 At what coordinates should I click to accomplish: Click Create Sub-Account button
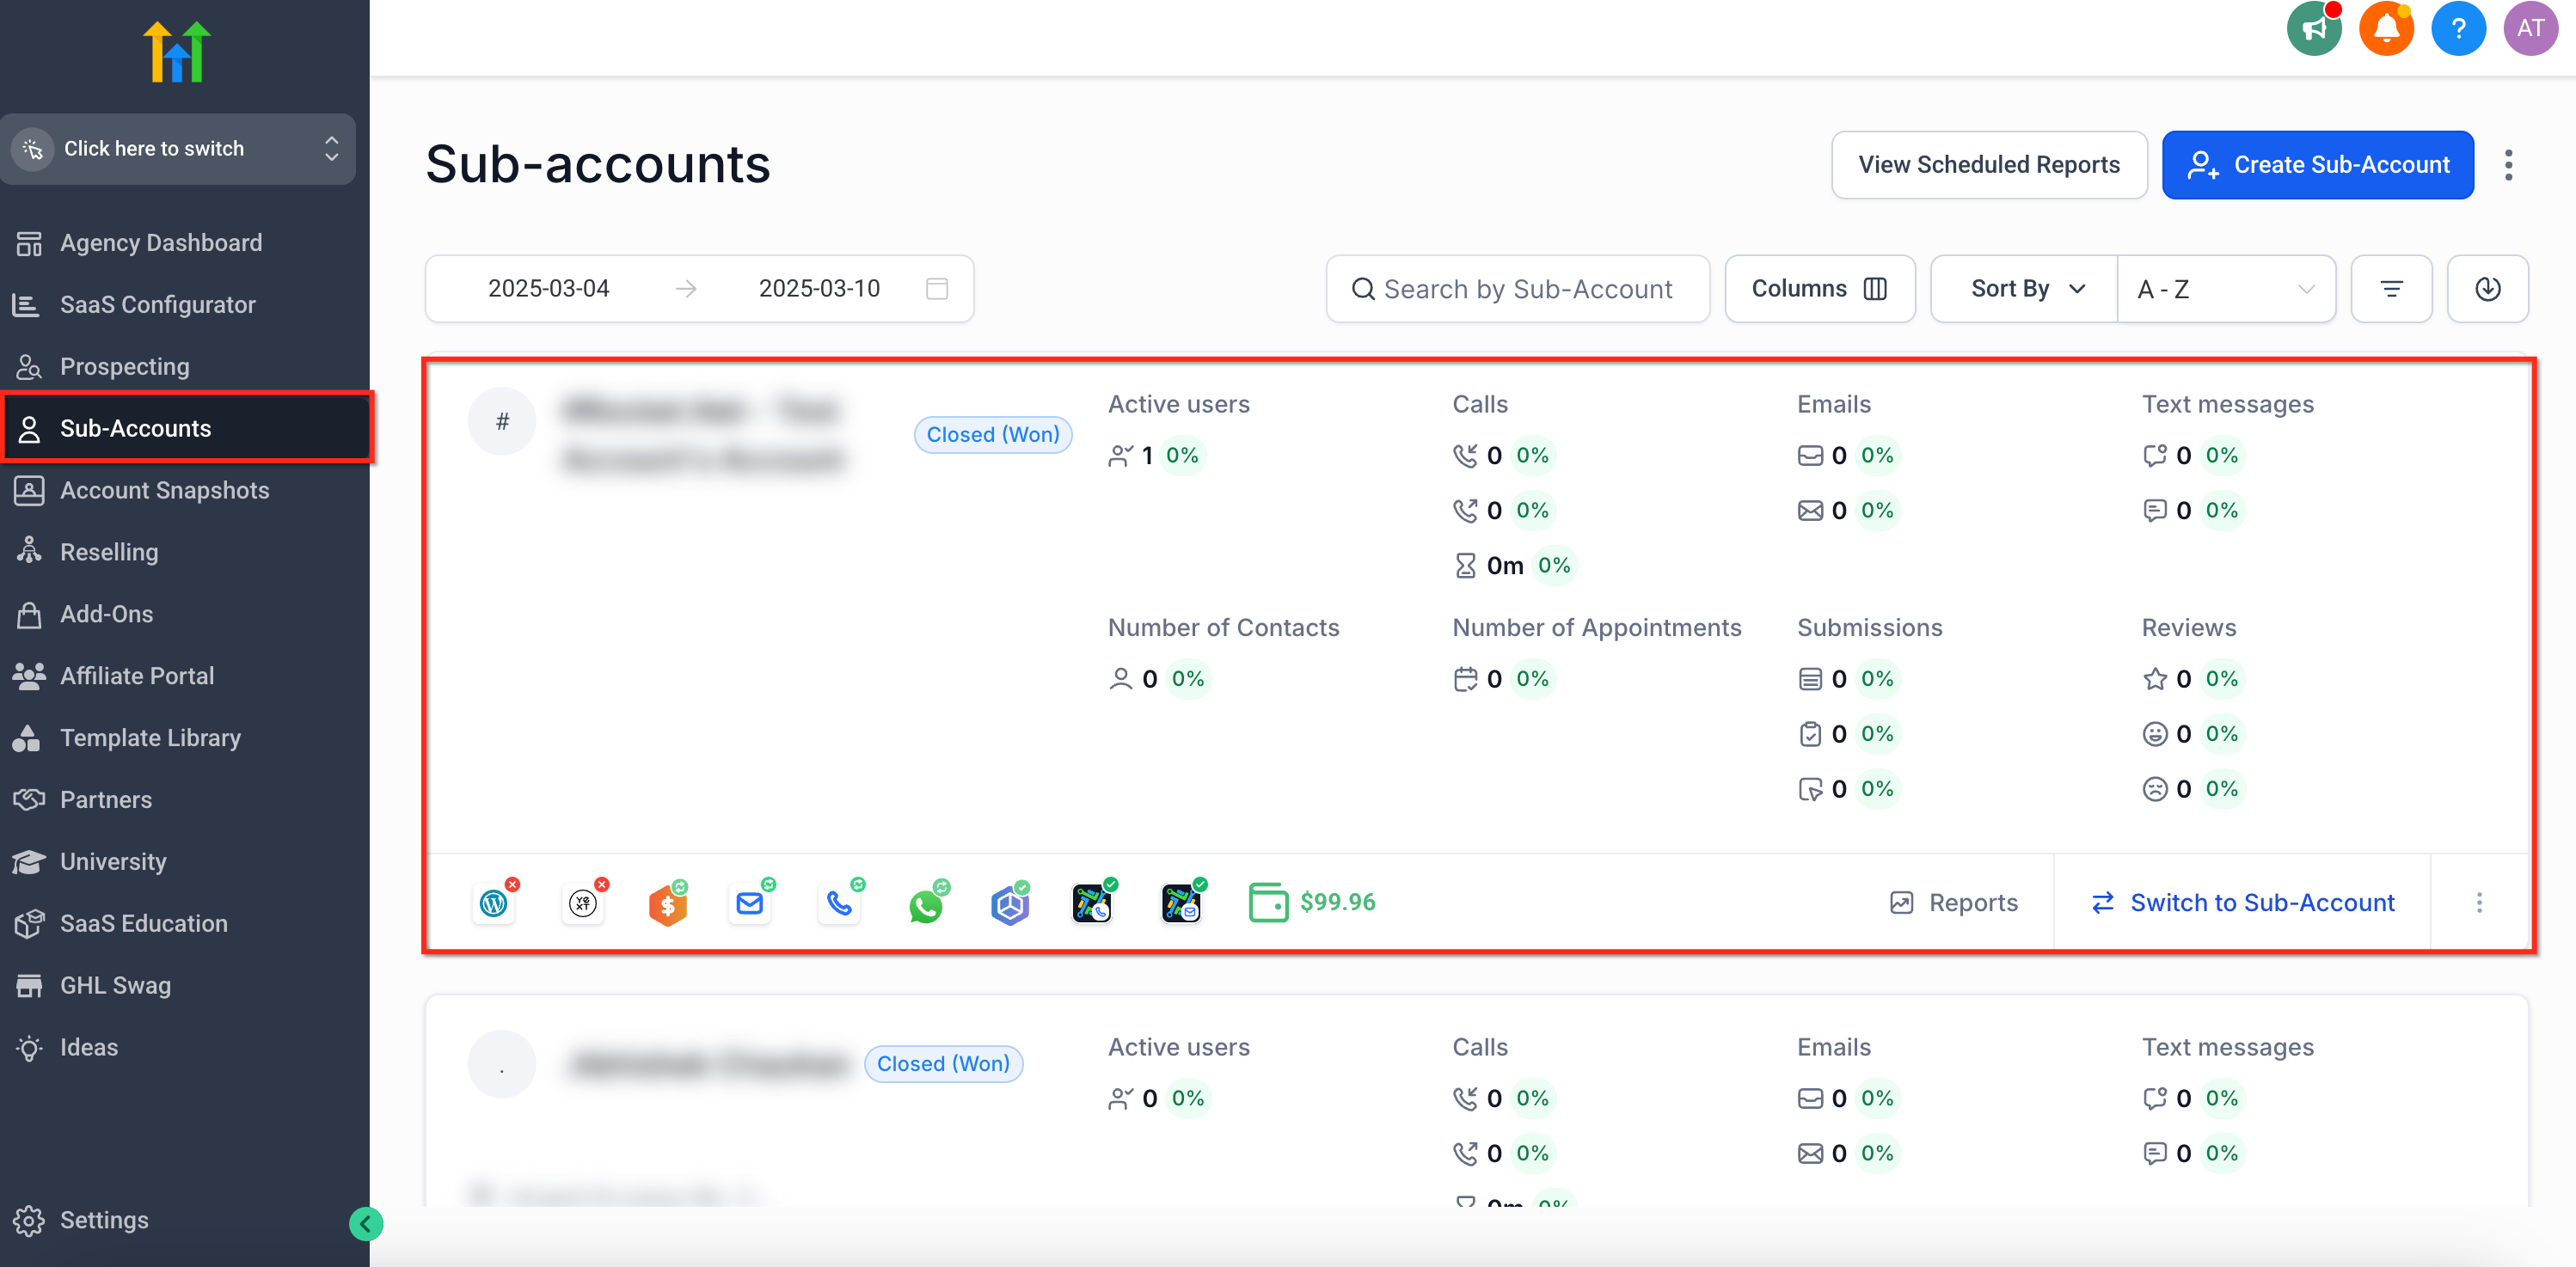click(x=2317, y=165)
